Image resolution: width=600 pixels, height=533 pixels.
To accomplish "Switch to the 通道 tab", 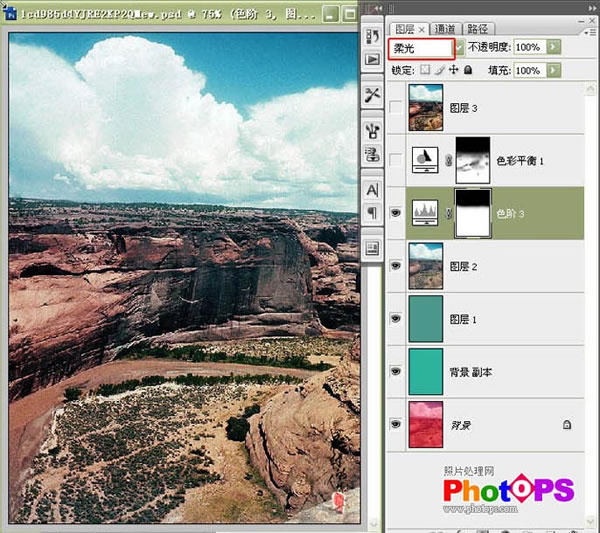I will (445, 29).
